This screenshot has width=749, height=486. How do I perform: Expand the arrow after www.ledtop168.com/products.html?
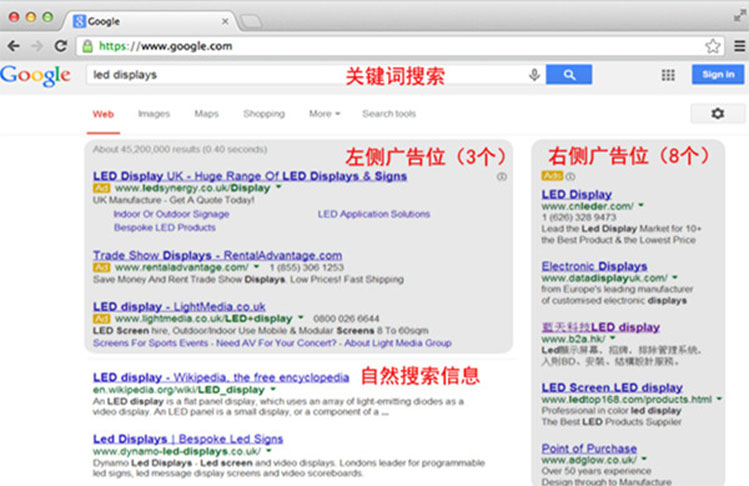click(x=719, y=399)
